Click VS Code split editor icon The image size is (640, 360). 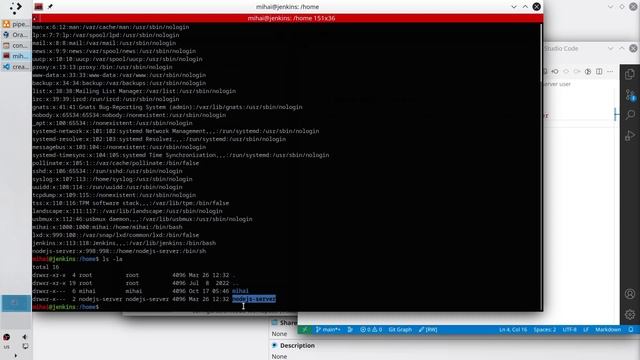click(x=599, y=71)
